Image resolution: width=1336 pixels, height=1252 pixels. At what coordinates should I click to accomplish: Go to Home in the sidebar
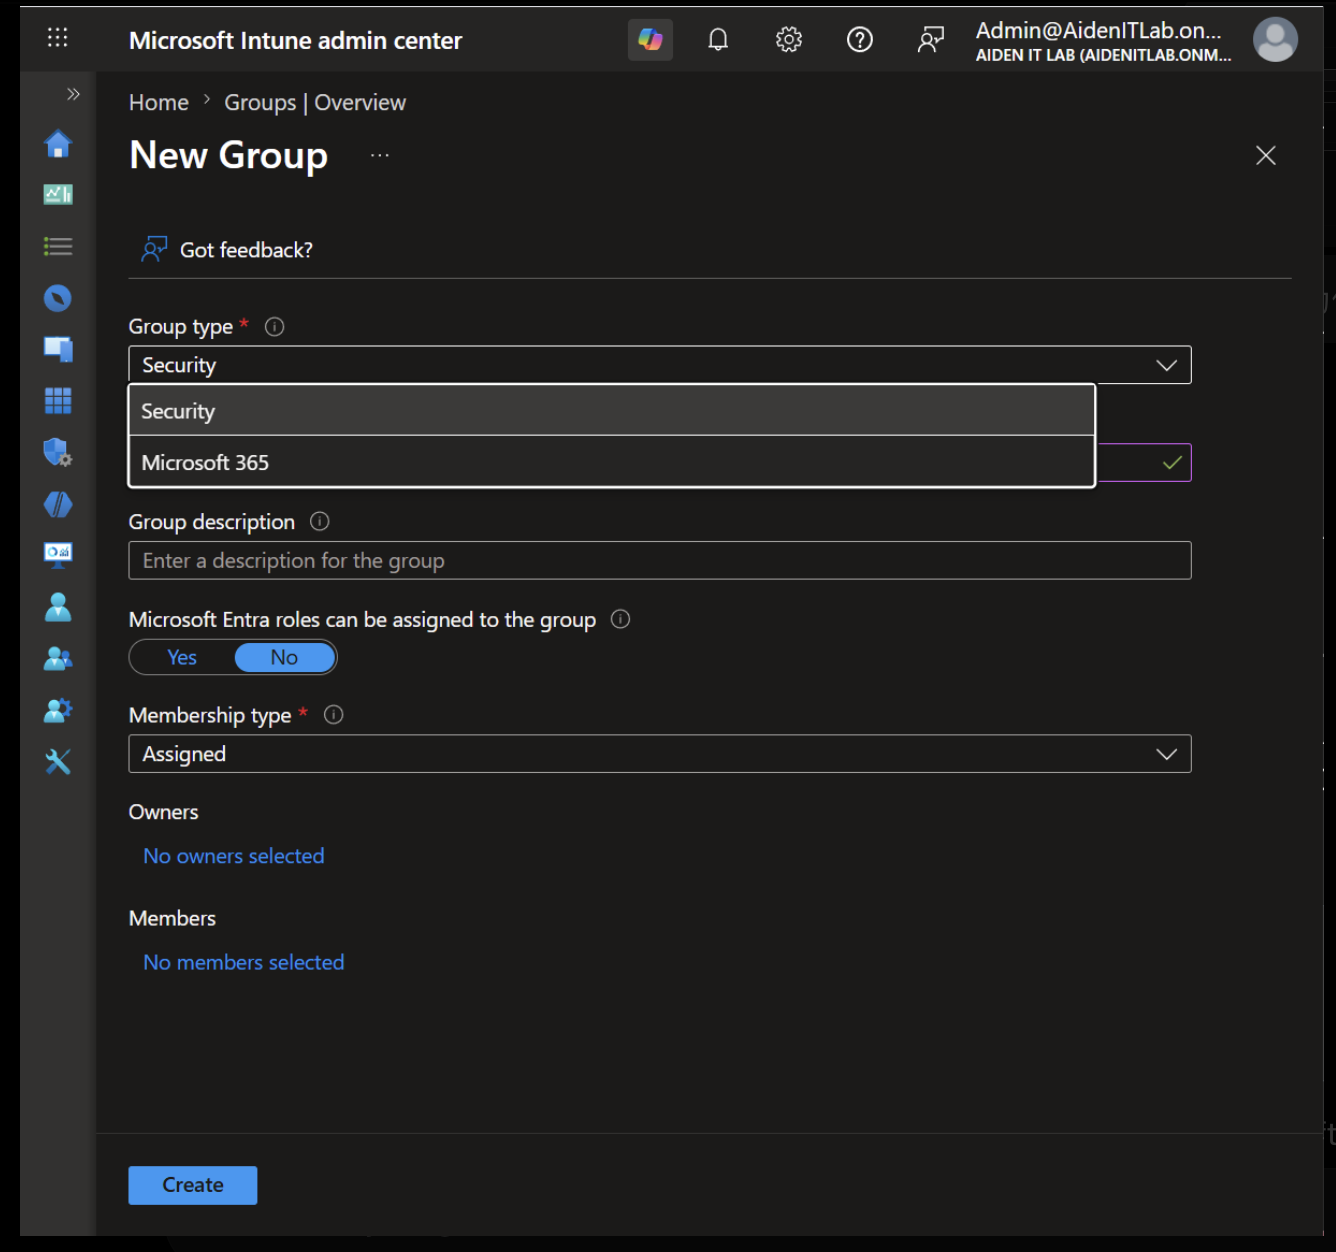coord(58,144)
